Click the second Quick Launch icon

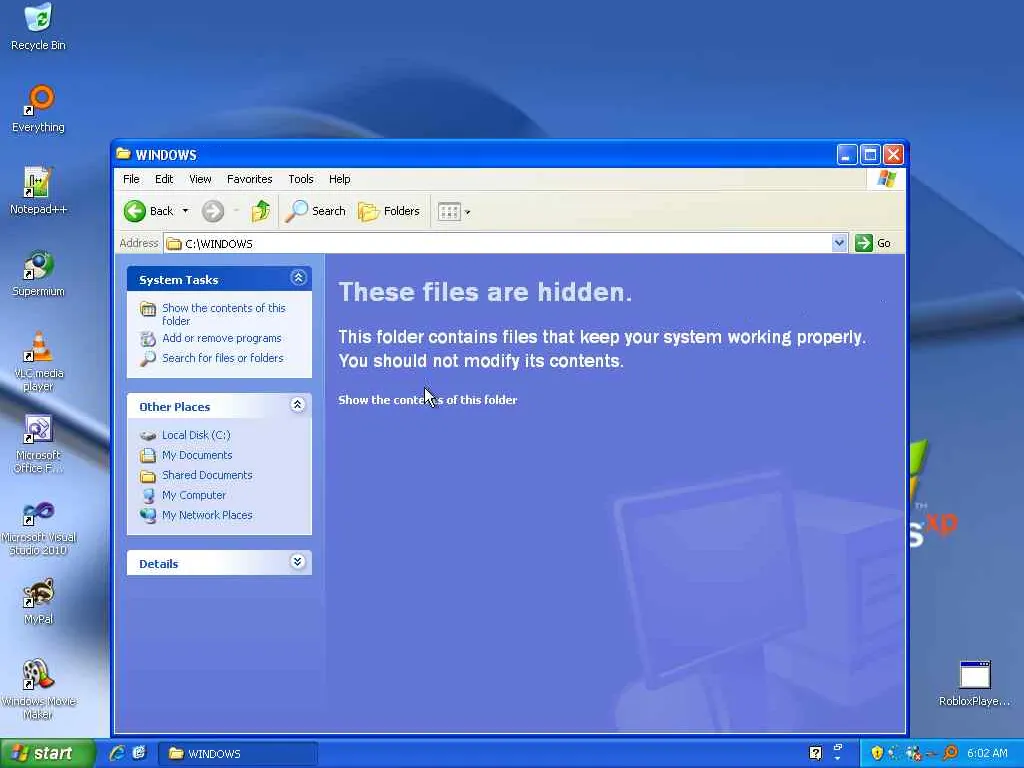point(139,753)
